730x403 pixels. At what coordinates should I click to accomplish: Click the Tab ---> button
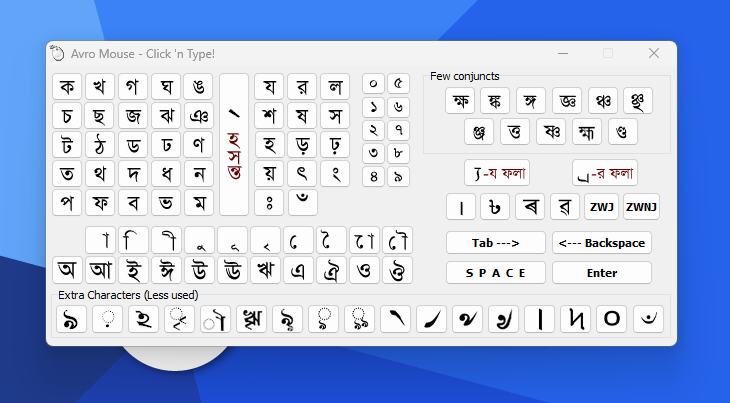(x=496, y=243)
